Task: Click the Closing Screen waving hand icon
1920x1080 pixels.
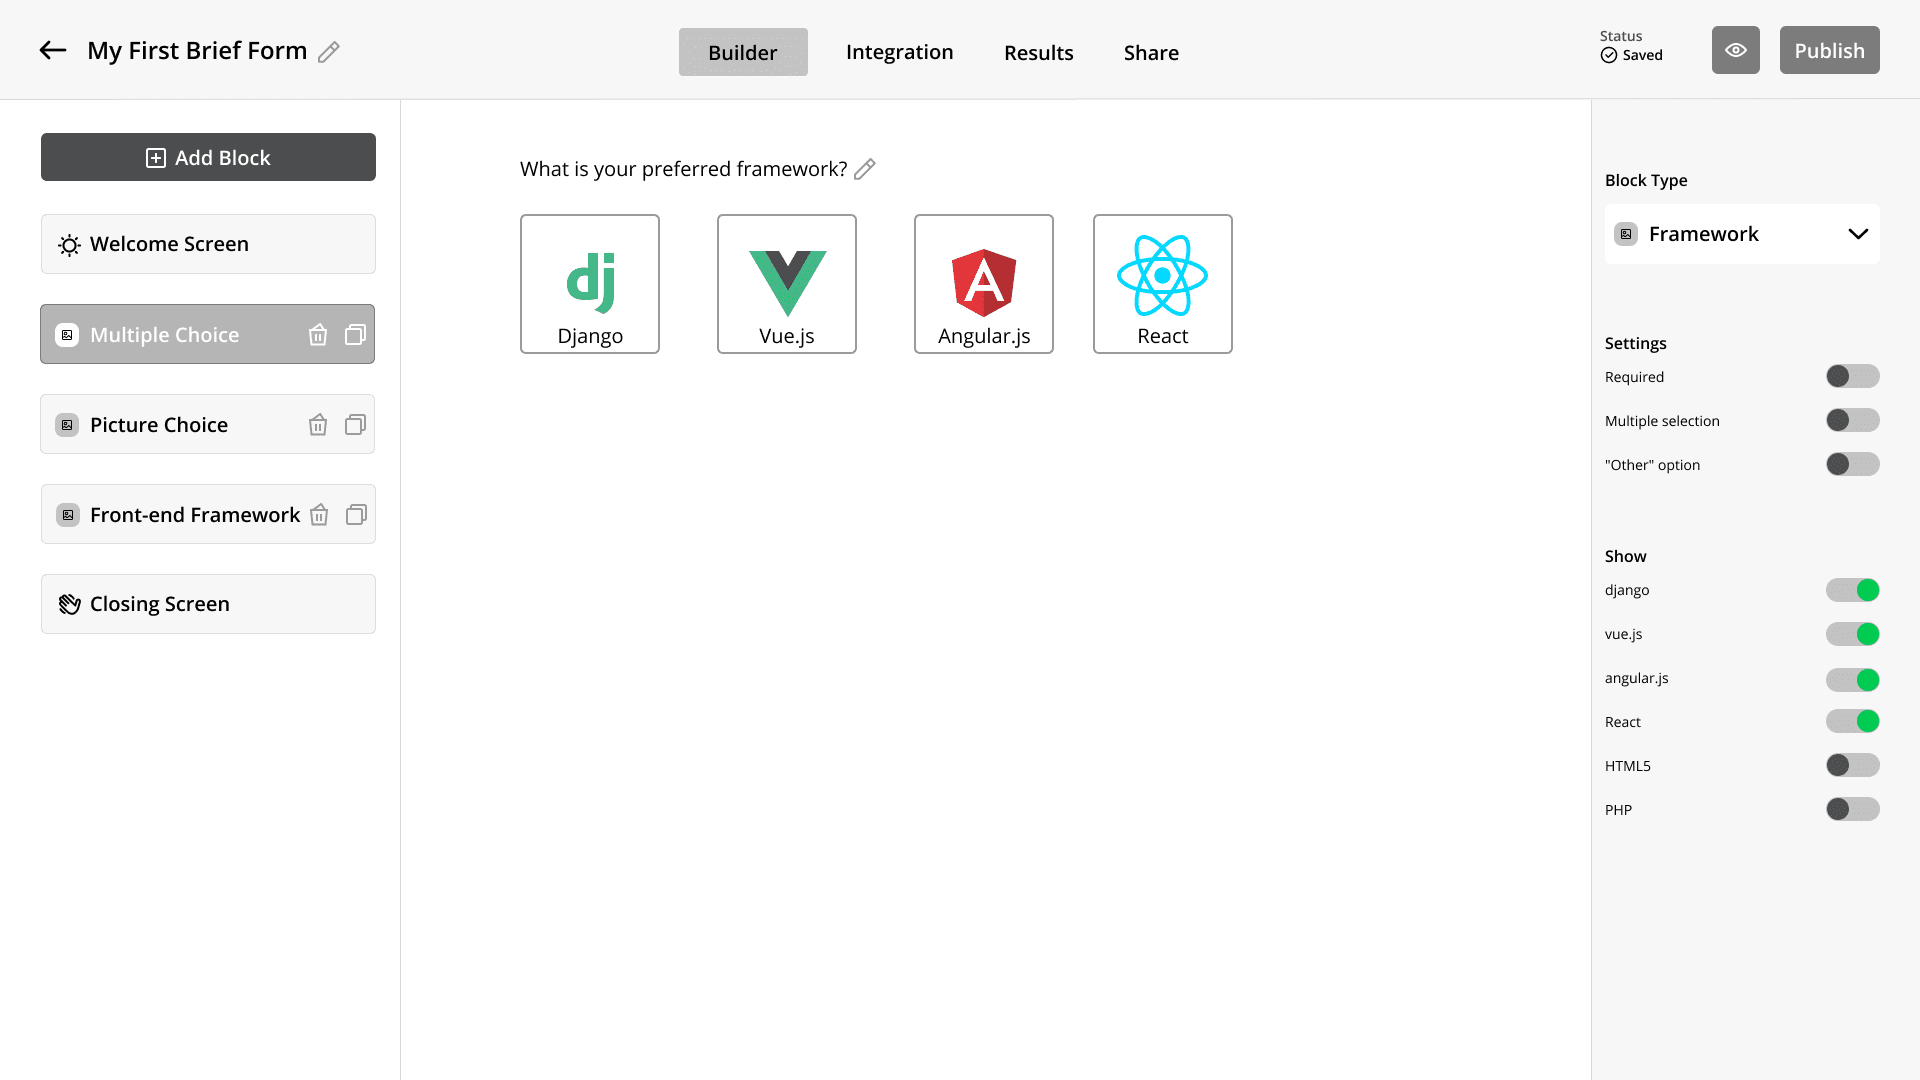Action: point(69,604)
